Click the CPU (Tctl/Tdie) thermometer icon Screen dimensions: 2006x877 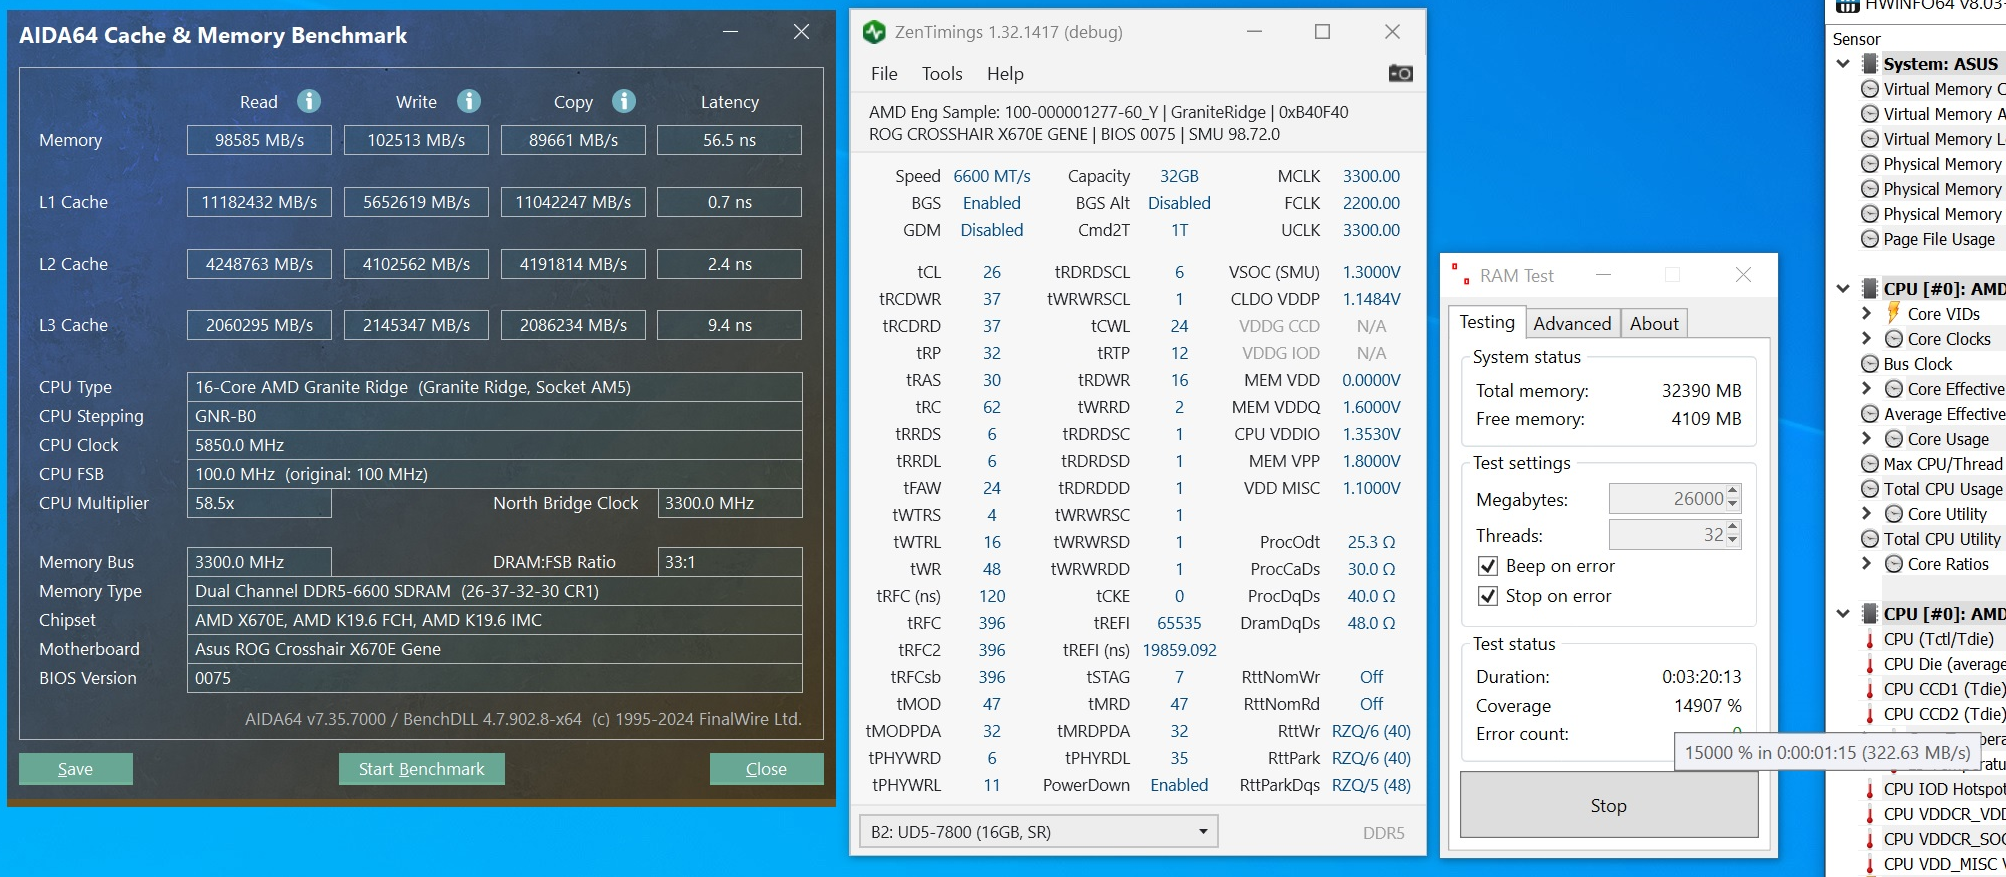click(1869, 640)
